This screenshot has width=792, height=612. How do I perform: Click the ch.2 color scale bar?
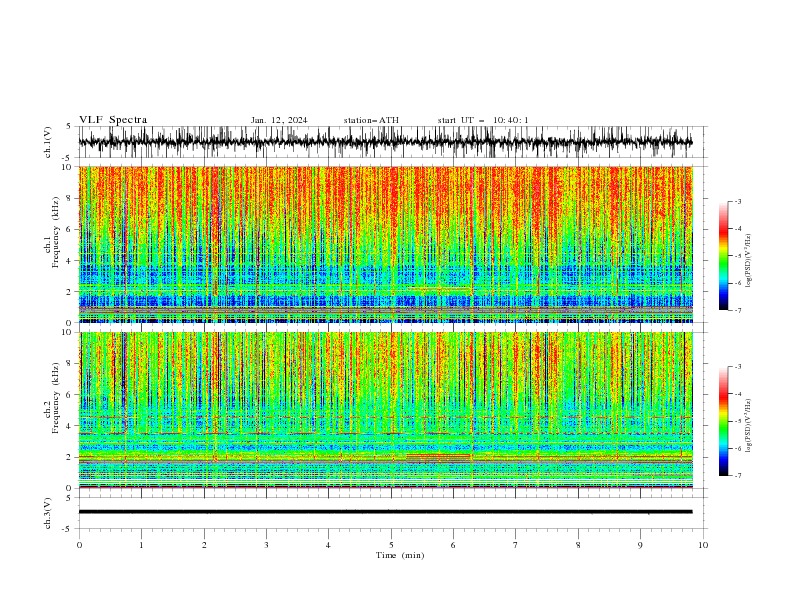pos(723,421)
